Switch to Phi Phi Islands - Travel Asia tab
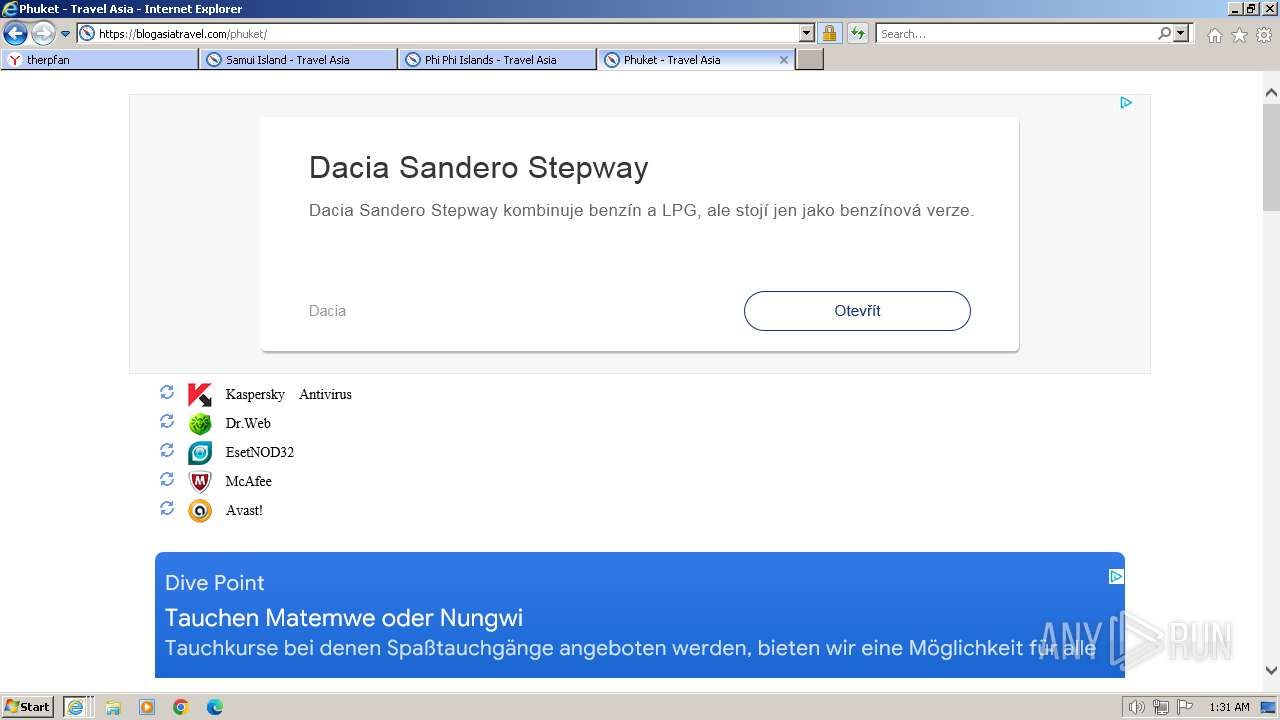The width and height of the screenshot is (1280, 720). 497,60
